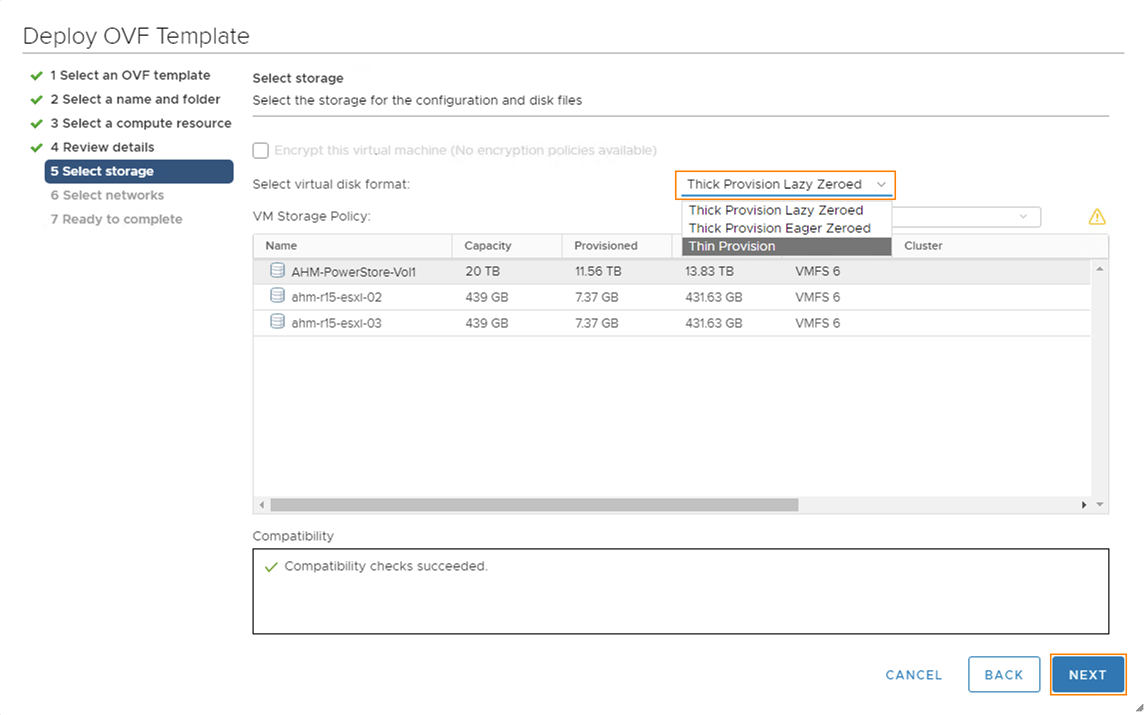This screenshot has width=1145, height=715.
Task: Click the checkmark beside Select a compute resource
Action: coord(36,123)
